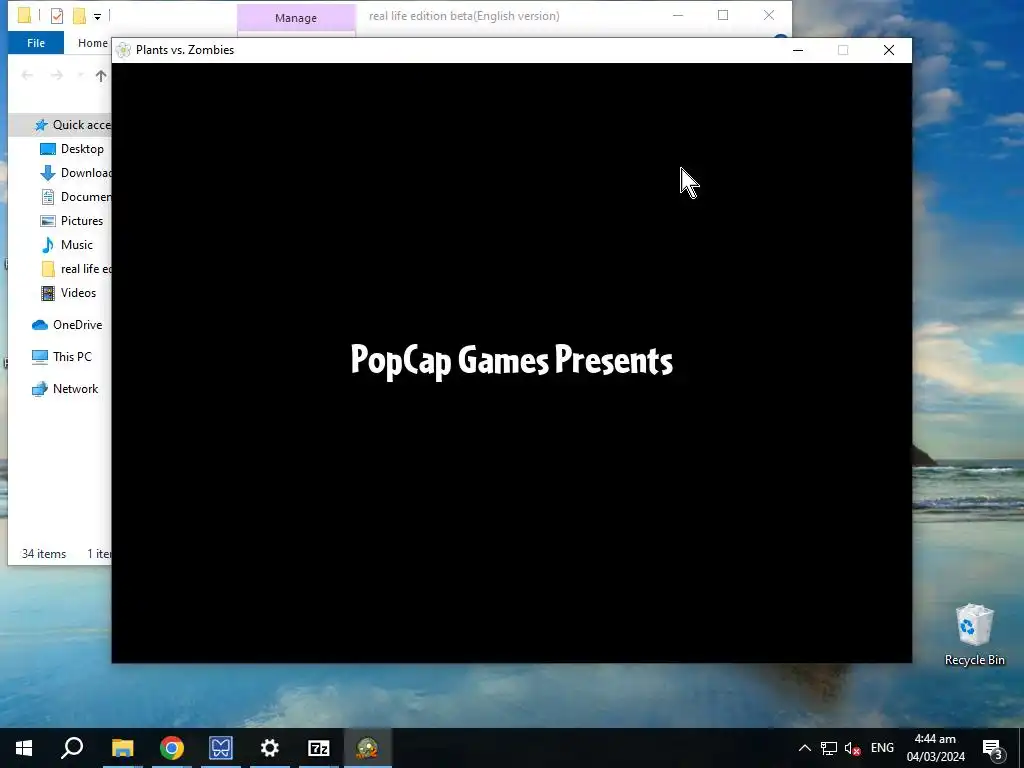Go up one folder level in File Explorer
This screenshot has height=768, width=1024.
[101, 76]
